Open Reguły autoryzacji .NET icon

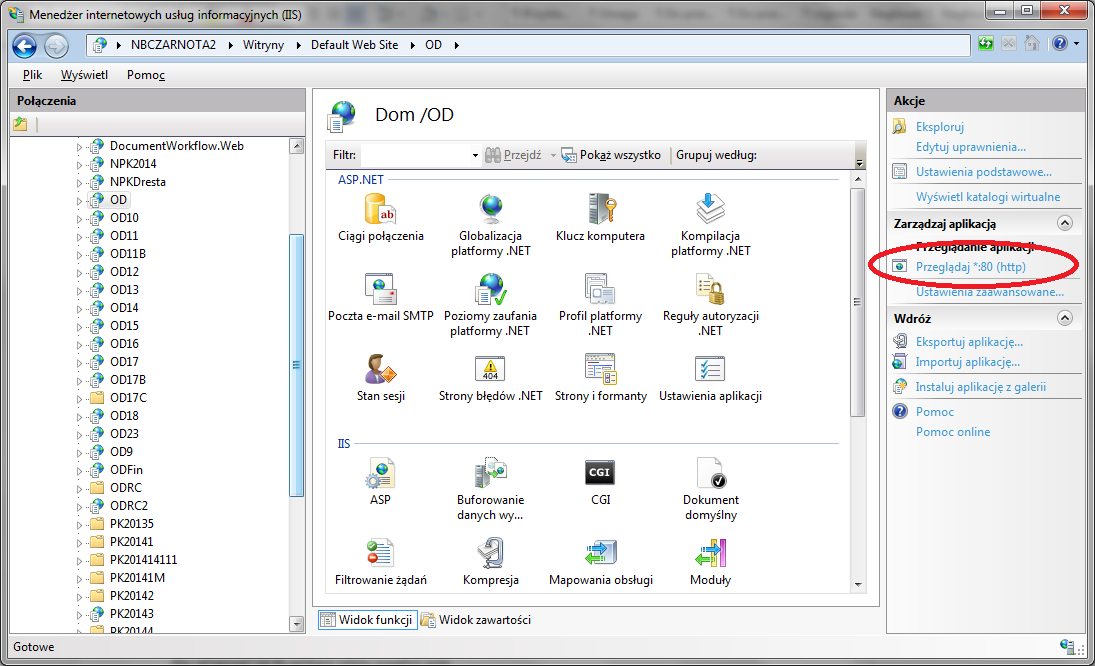pyautogui.click(x=710, y=289)
